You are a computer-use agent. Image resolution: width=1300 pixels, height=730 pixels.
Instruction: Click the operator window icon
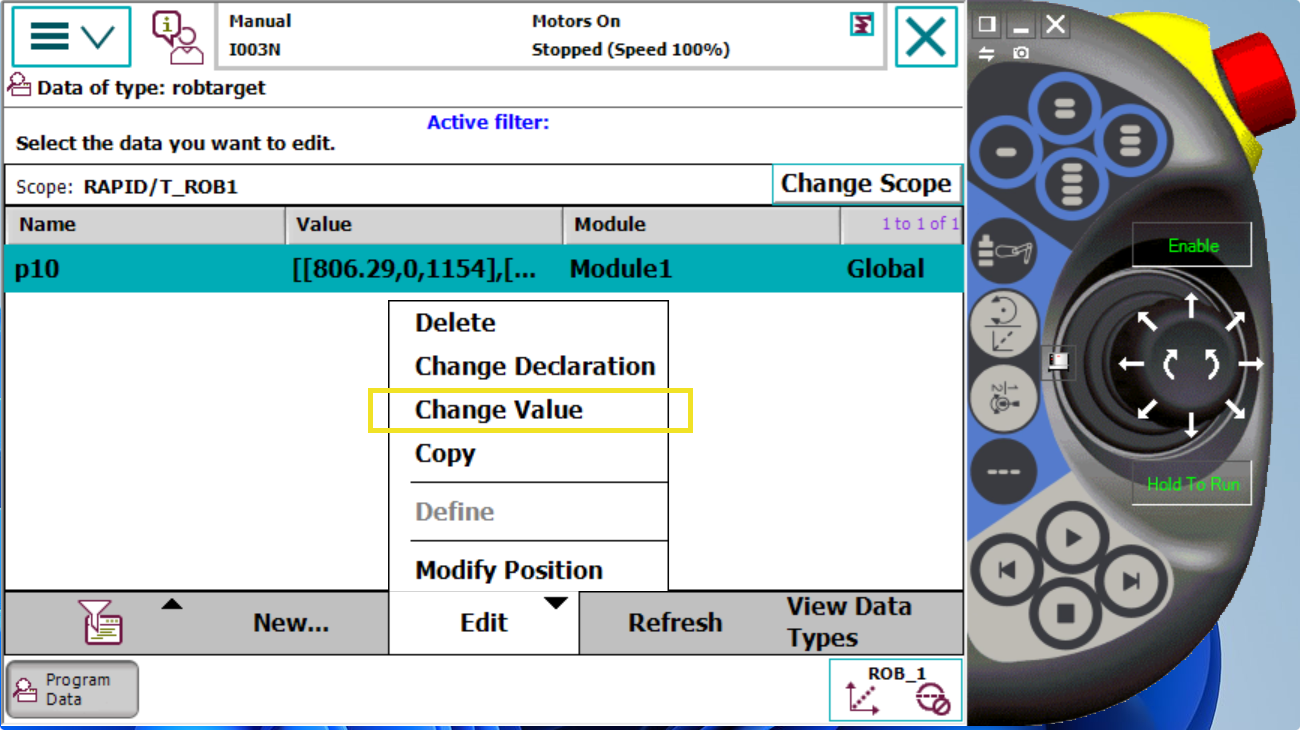pos(177,37)
